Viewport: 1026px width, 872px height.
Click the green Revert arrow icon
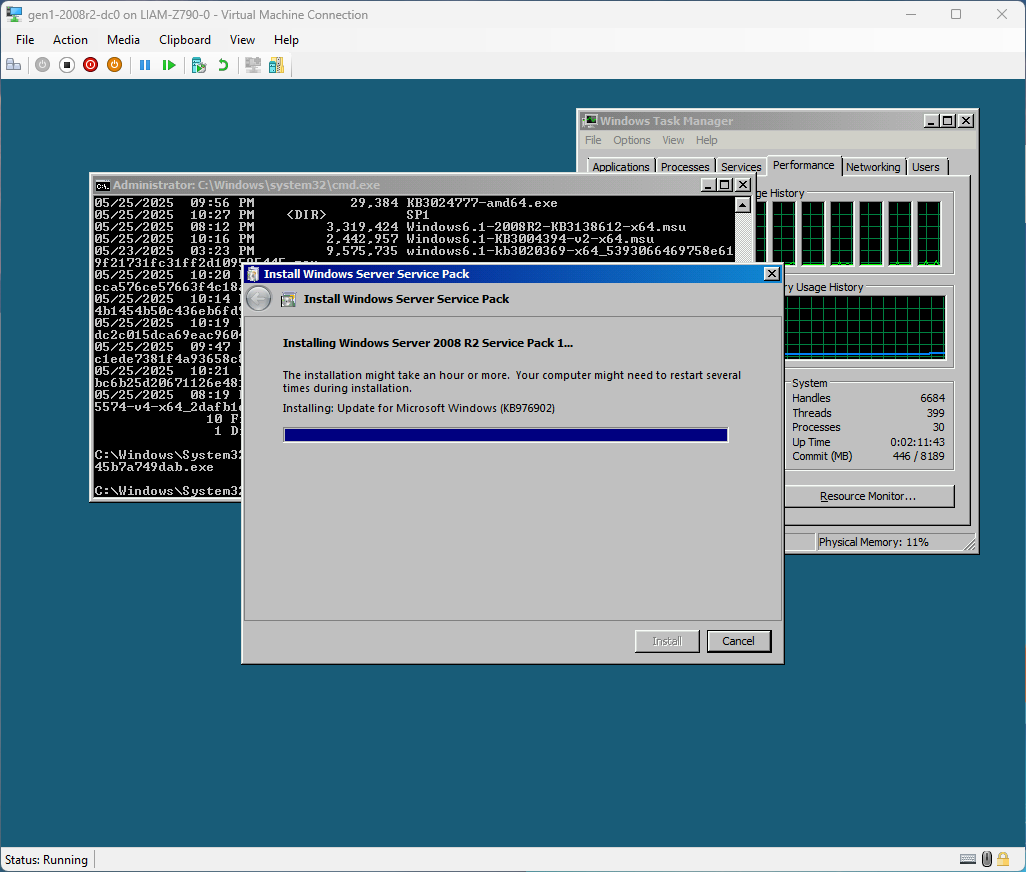click(x=223, y=65)
